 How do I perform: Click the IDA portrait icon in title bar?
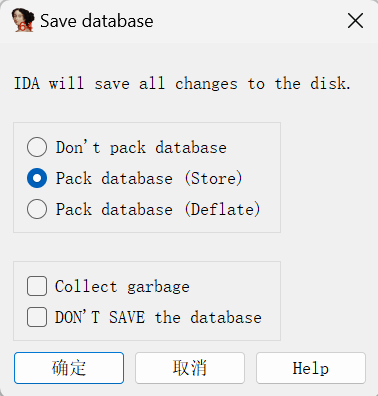tap(23, 21)
